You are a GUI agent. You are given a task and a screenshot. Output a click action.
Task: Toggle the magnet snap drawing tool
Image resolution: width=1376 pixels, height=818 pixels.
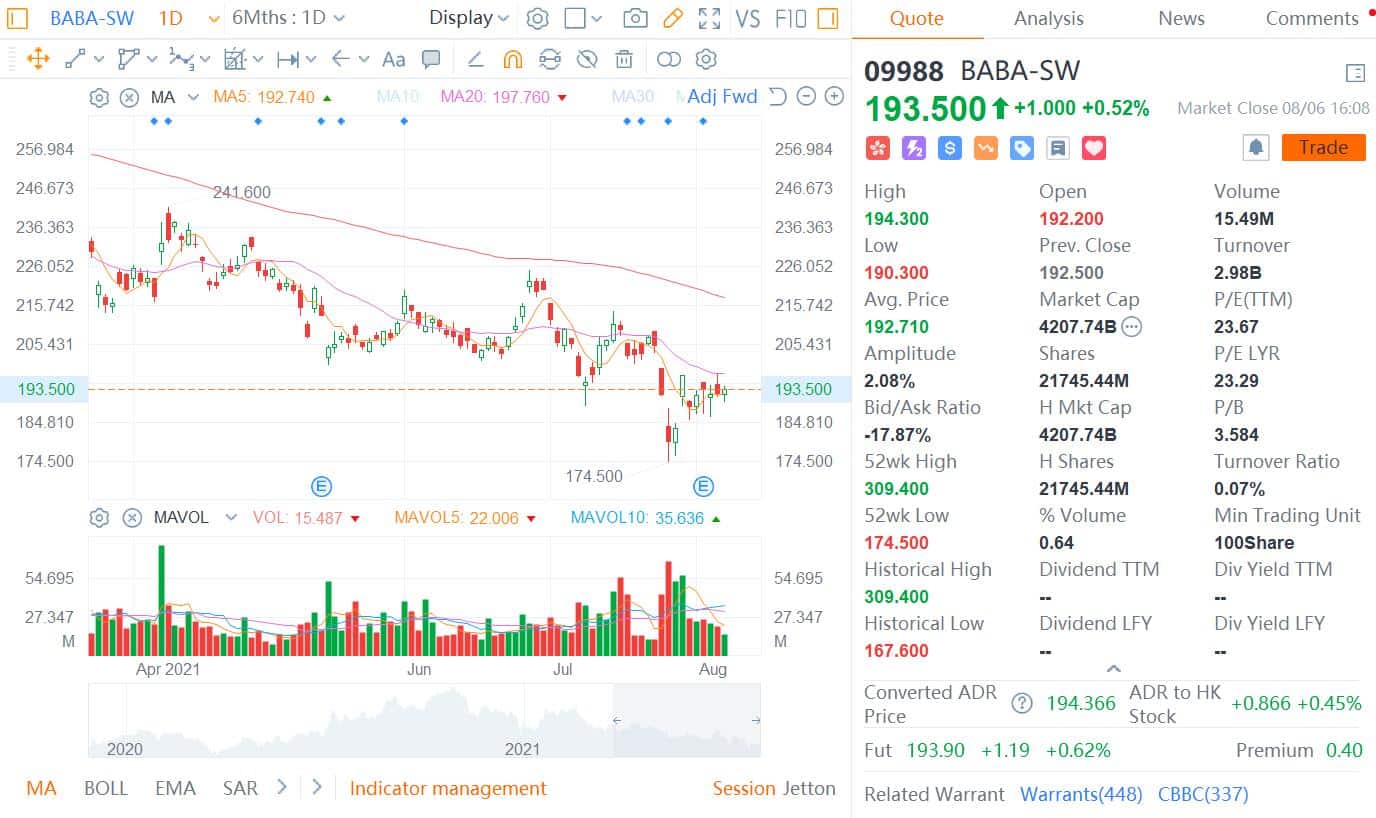tap(513, 60)
